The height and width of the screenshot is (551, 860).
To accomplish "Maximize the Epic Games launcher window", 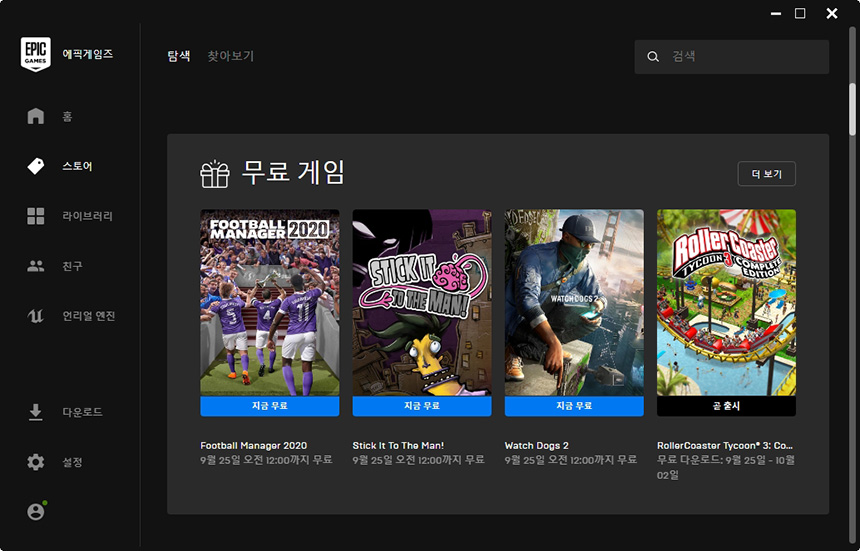I will (800, 13).
